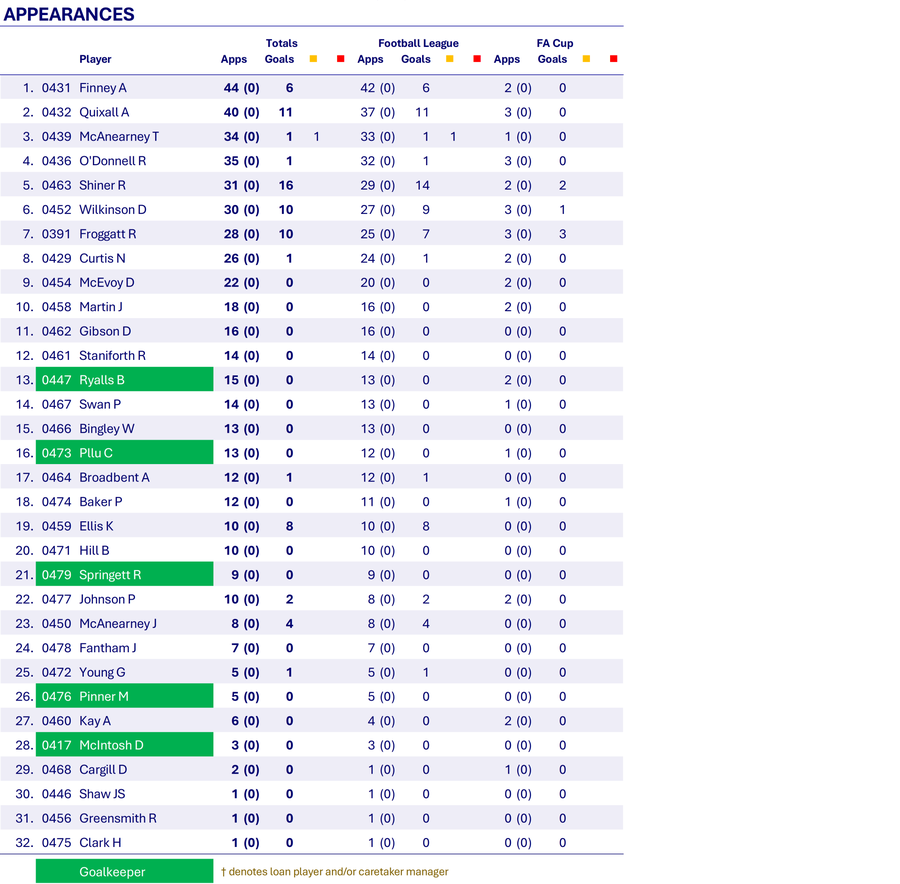Click the FA Cup Goals column header
This screenshot has height=884, width=900.
pos(552,59)
